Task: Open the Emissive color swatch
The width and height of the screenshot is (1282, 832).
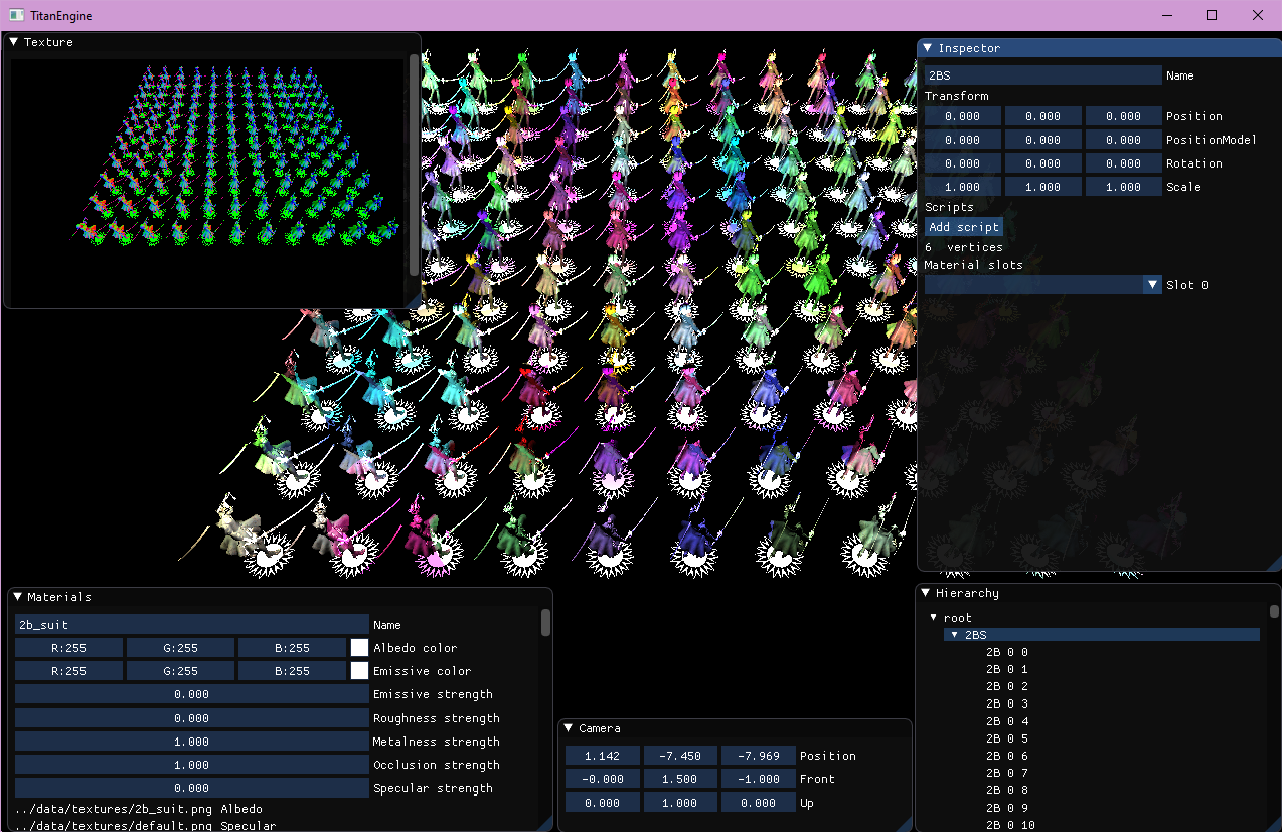Action: (360, 671)
